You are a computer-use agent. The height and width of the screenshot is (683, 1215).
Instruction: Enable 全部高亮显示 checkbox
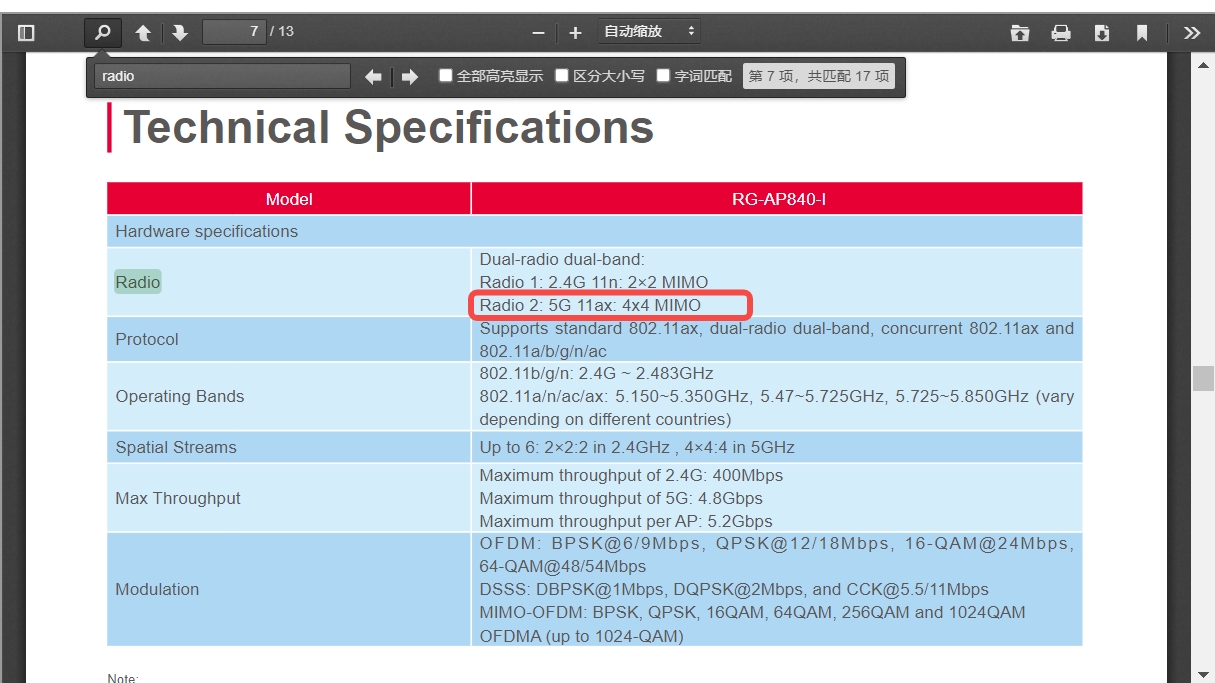point(446,75)
